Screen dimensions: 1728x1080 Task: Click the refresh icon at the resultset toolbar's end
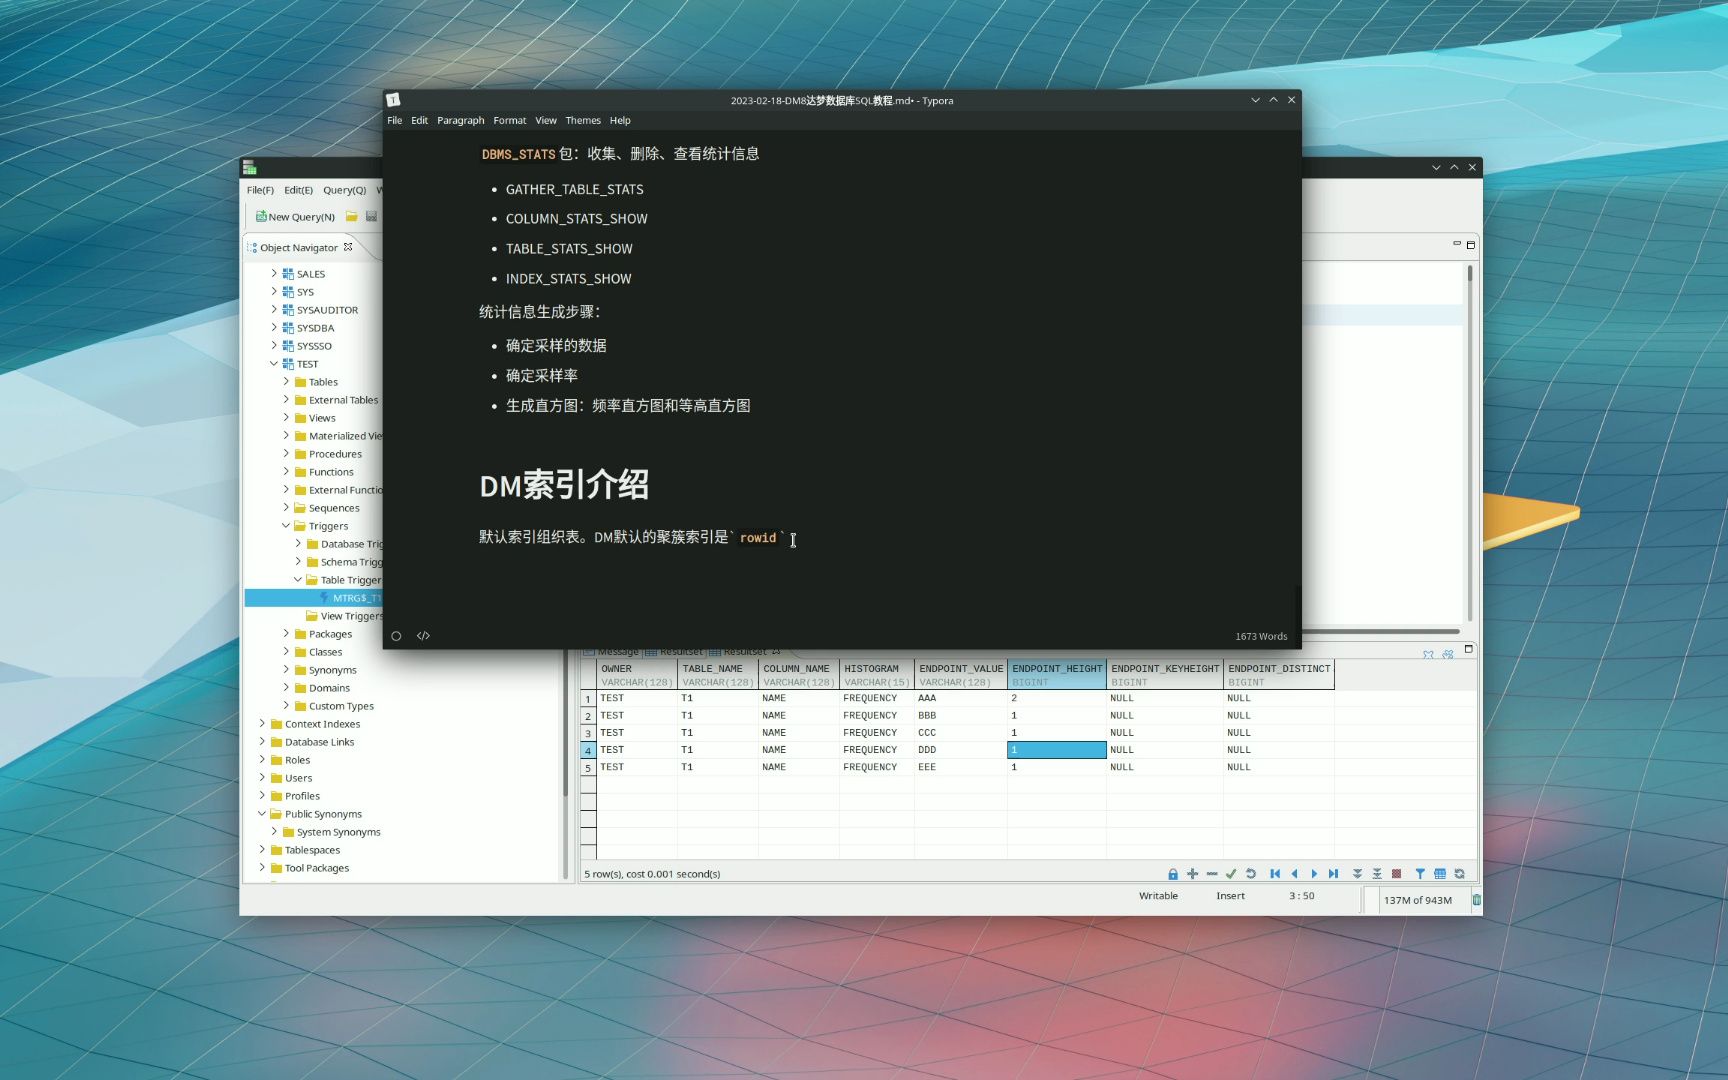click(x=1459, y=873)
